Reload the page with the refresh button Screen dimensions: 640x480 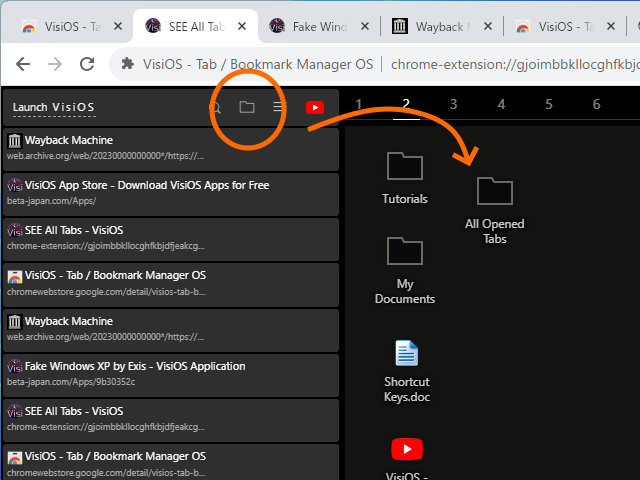tap(87, 64)
